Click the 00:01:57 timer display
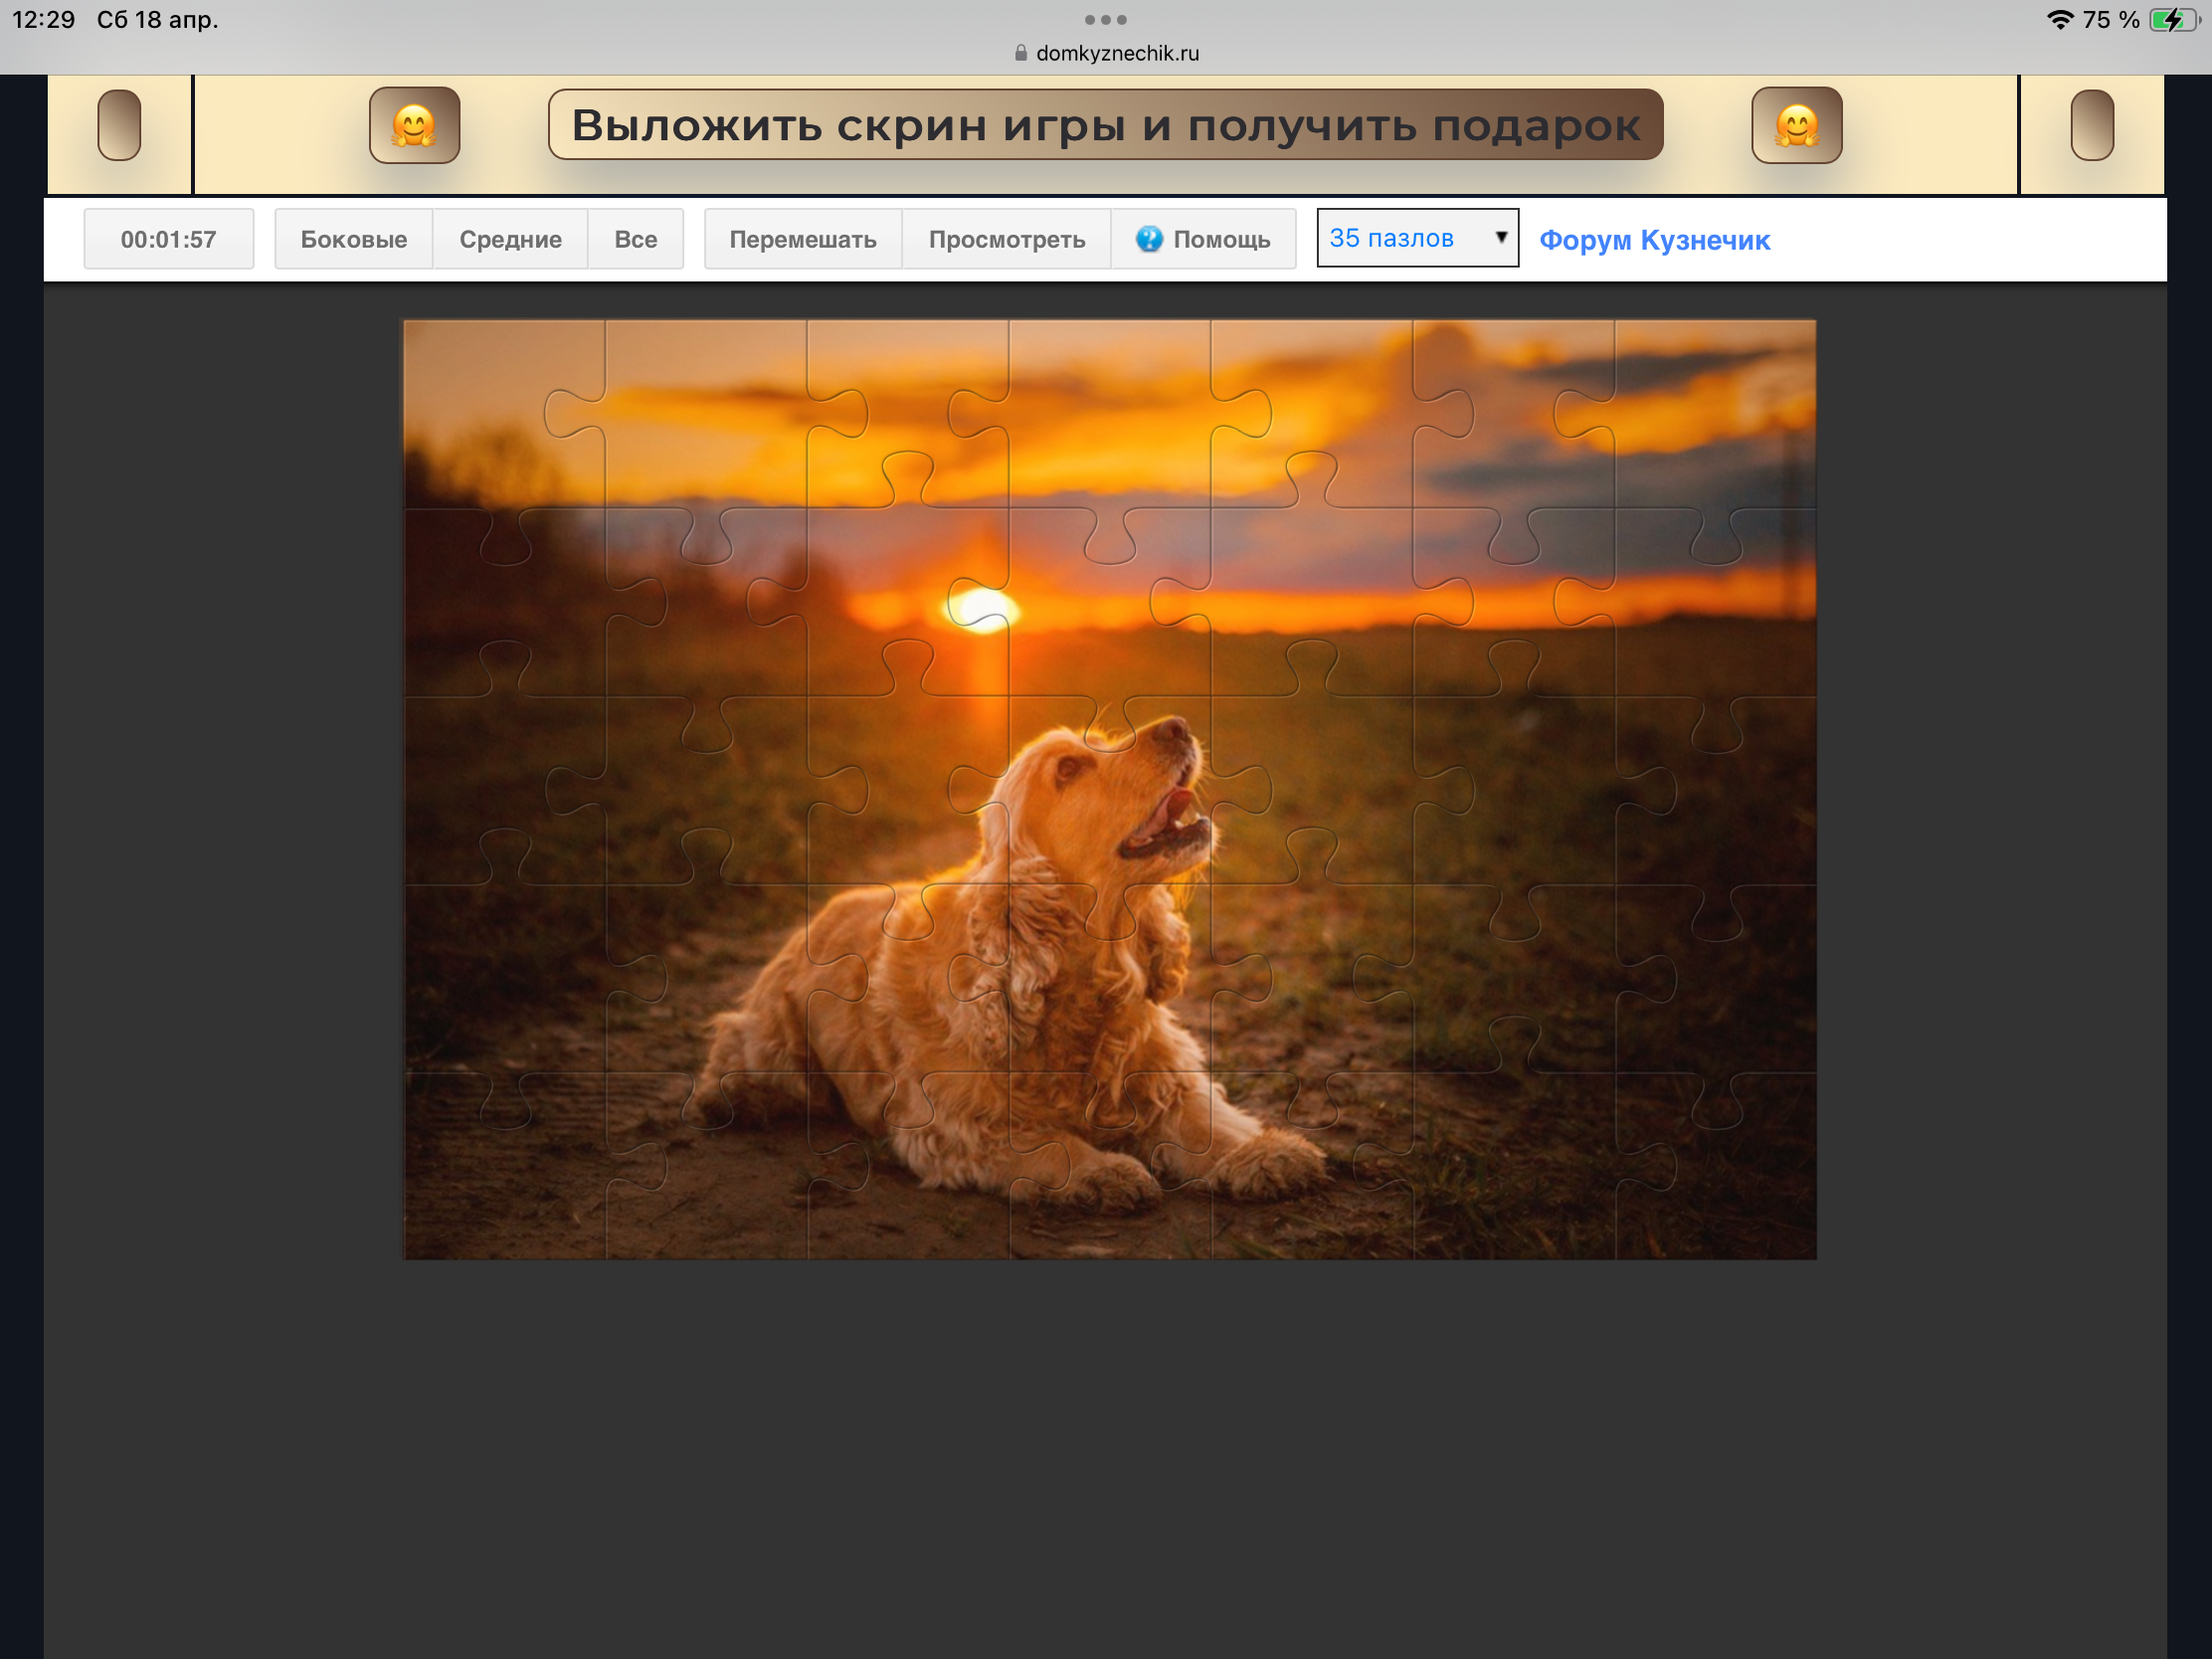Image resolution: width=2212 pixels, height=1659 pixels. pos(168,239)
